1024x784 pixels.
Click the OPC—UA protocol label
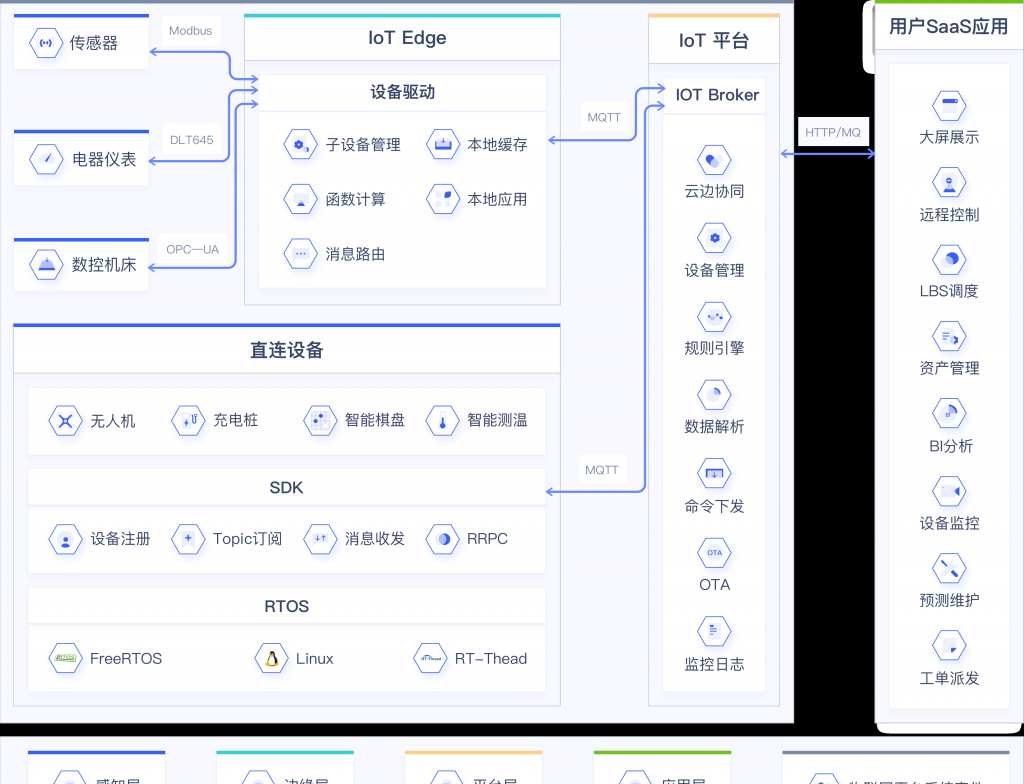(x=192, y=250)
